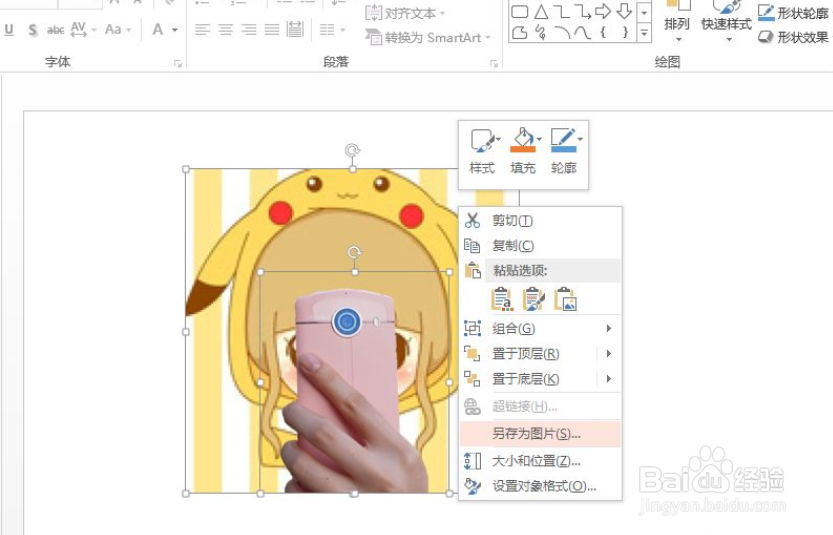
Task: Select right arrow shape in gallery
Action: pos(603,11)
